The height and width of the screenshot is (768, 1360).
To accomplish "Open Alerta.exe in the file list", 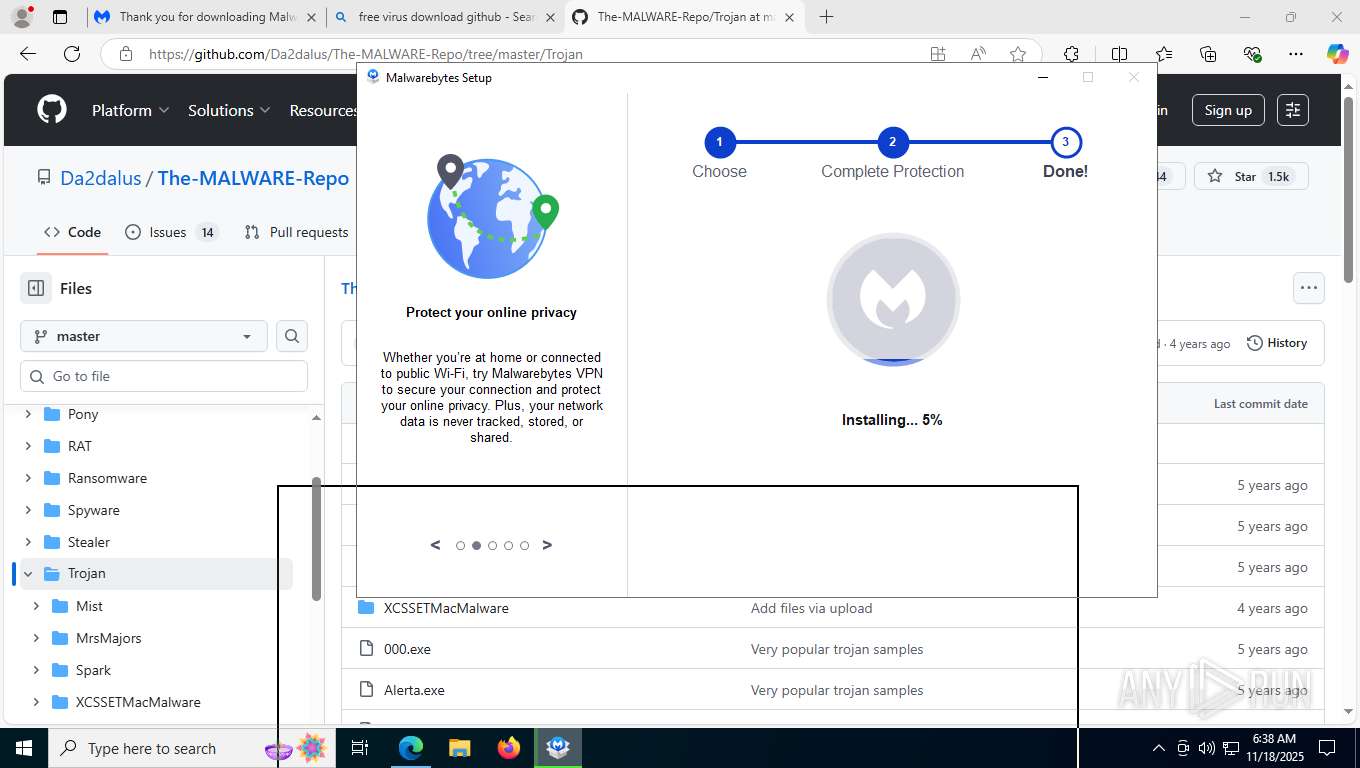I will pos(414,690).
